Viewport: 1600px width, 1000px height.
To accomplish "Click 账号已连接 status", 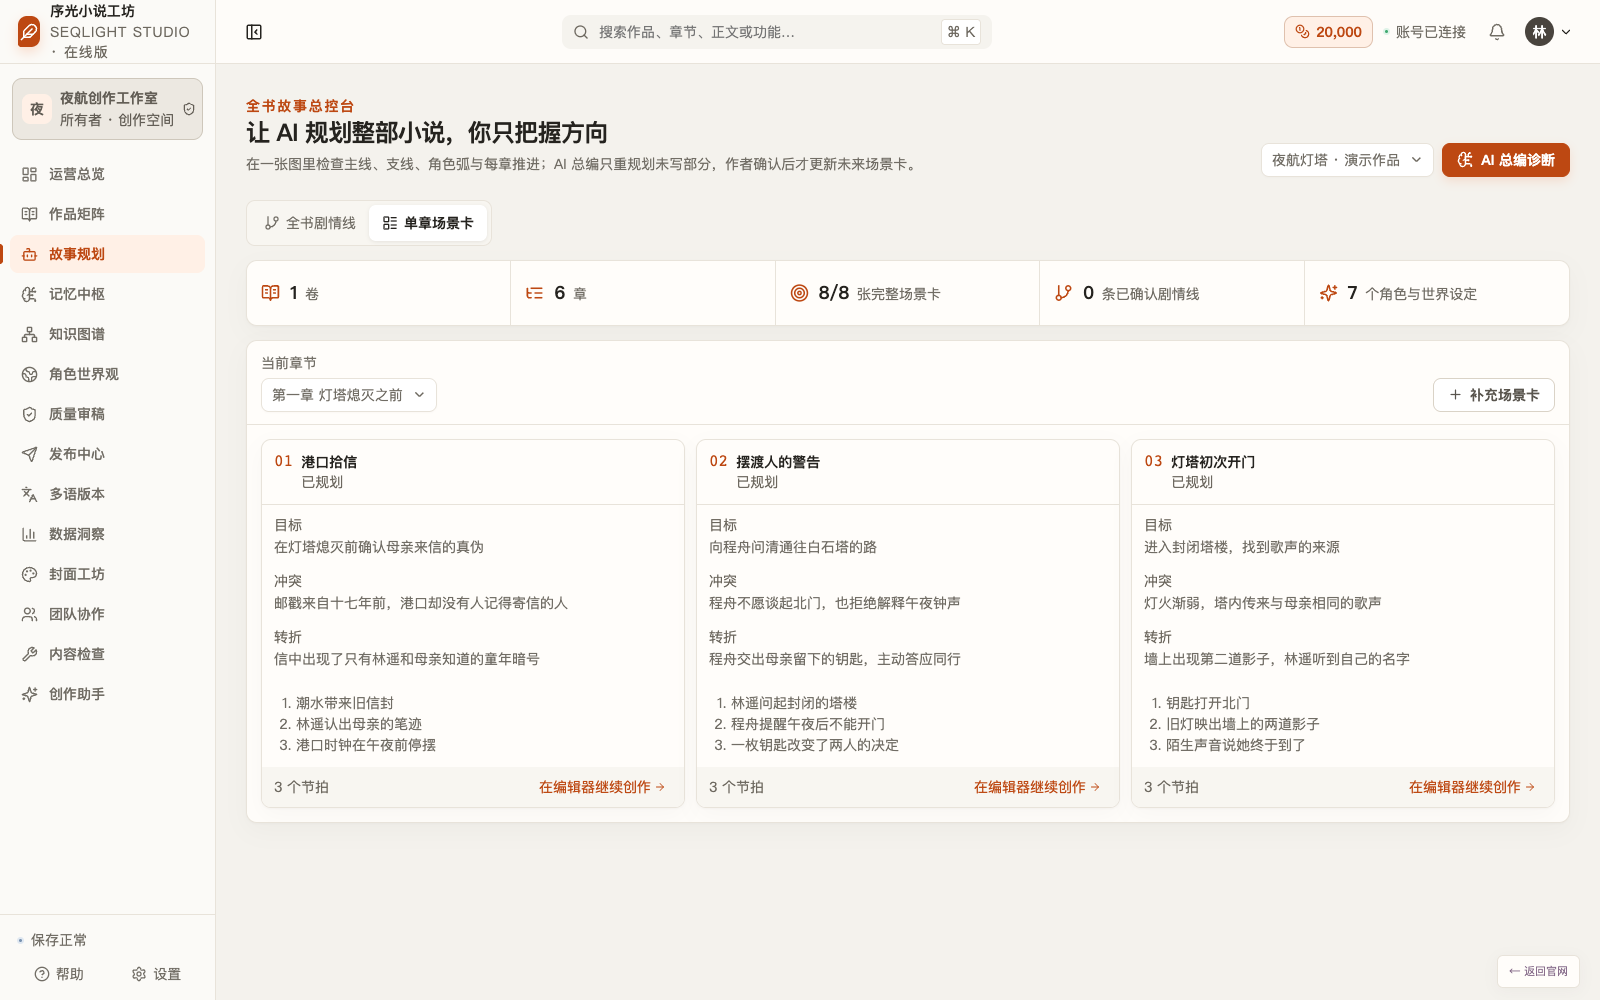I will [1424, 32].
